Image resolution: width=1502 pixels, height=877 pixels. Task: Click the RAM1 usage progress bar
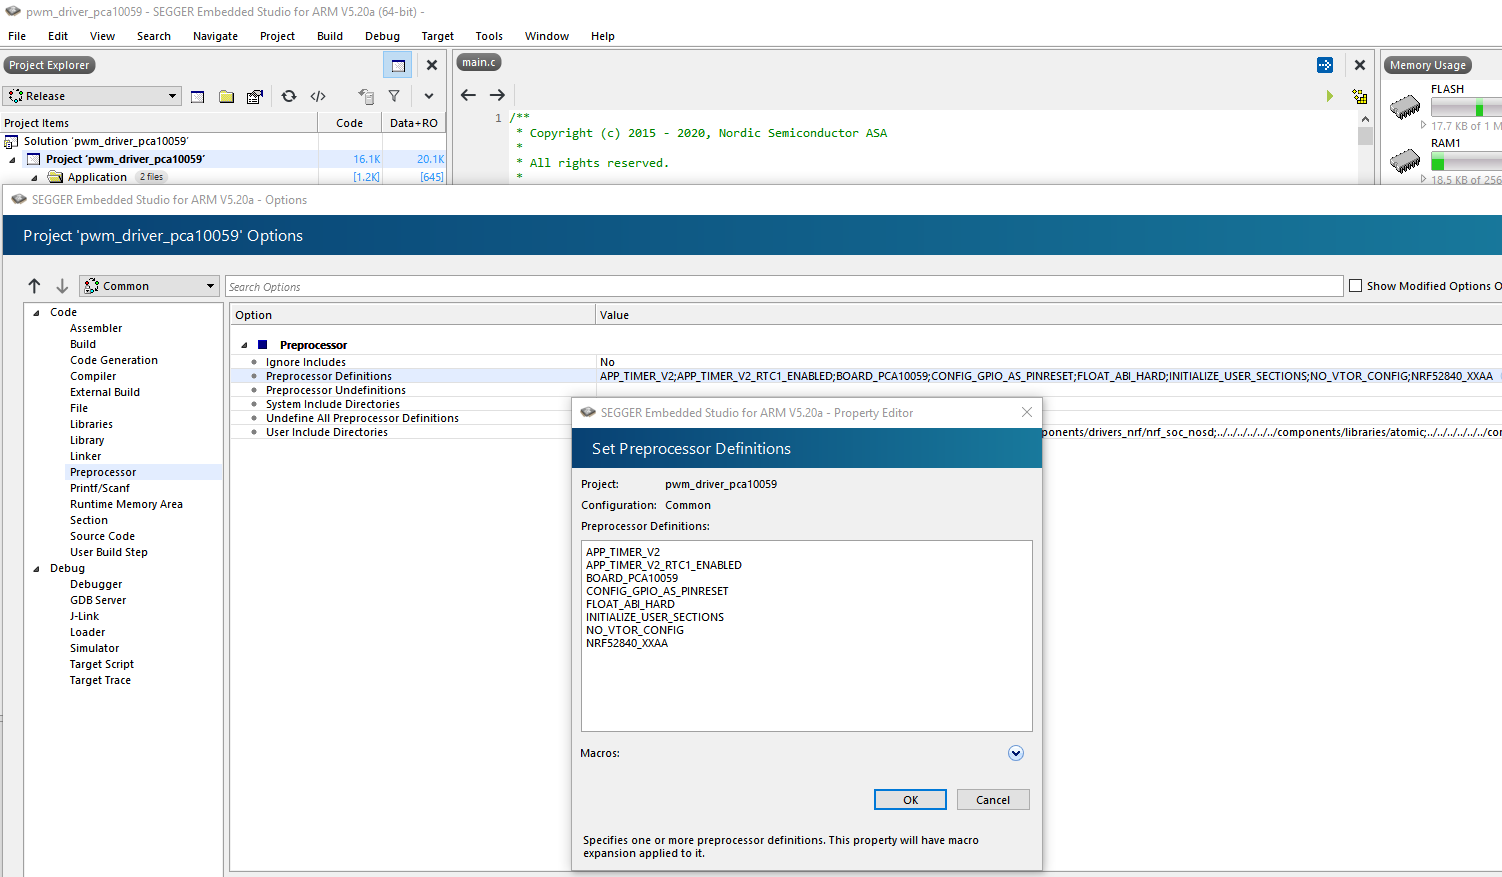[x=1466, y=161]
